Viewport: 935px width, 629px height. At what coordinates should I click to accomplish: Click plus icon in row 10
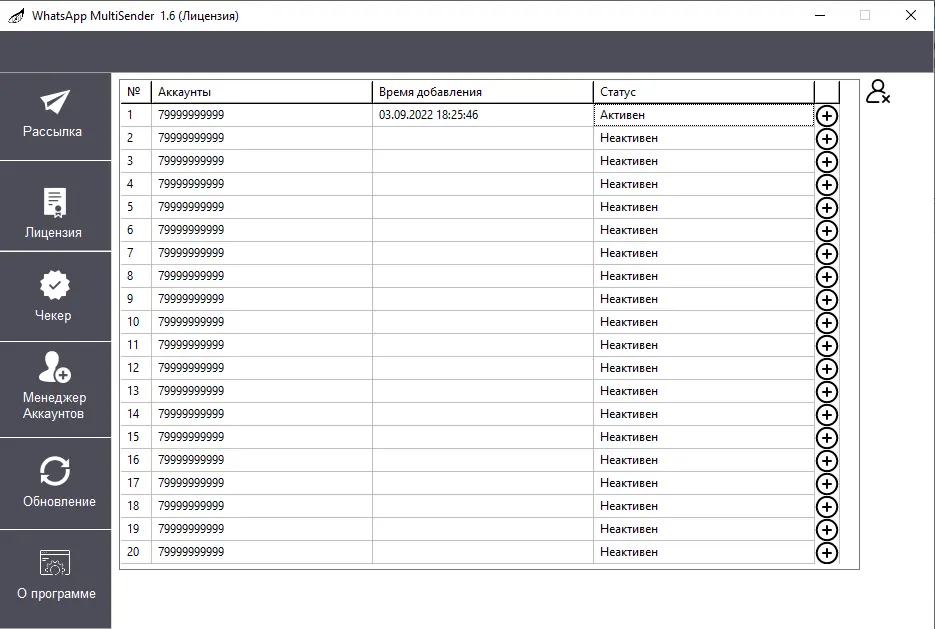(x=826, y=323)
